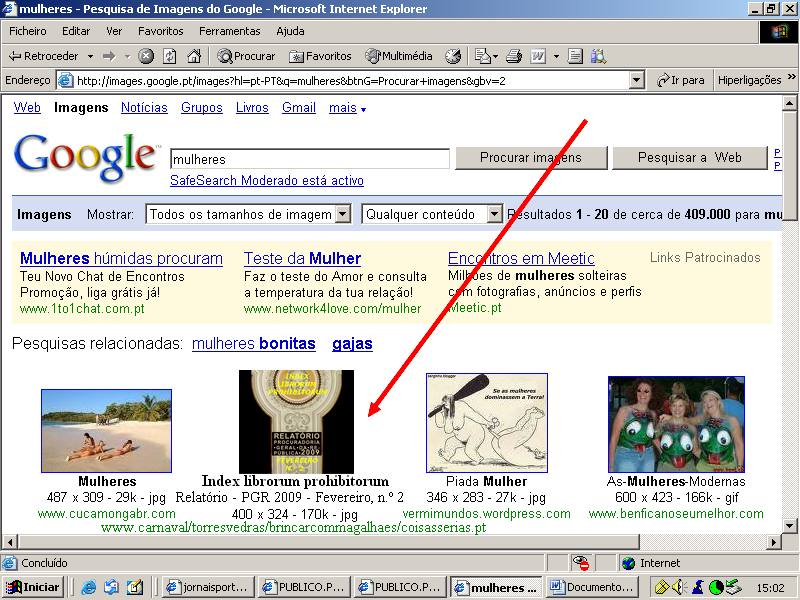Open the Favoritos menu in menu bar
Screen dimensions: 800x600
pyautogui.click(x=160, y=31)
